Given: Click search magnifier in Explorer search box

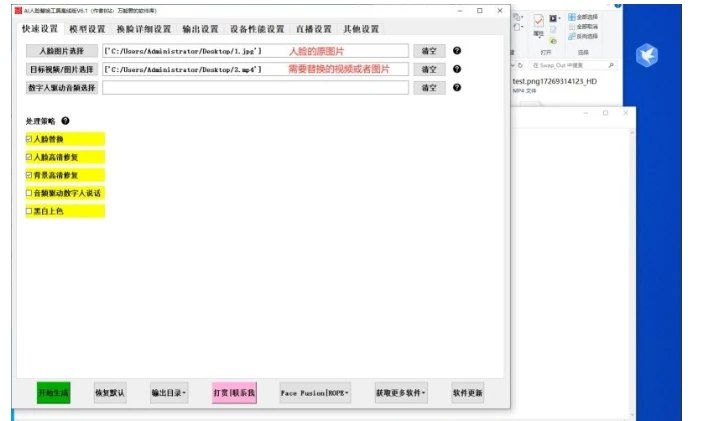Looking at the screenshot, I should coord(611,66).
